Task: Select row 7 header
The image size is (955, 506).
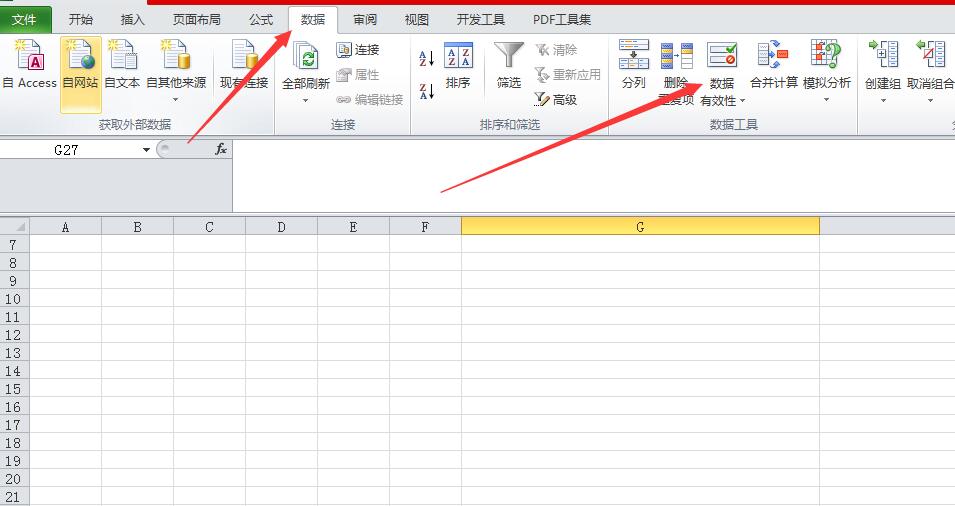Action: [x=14, y=245]
